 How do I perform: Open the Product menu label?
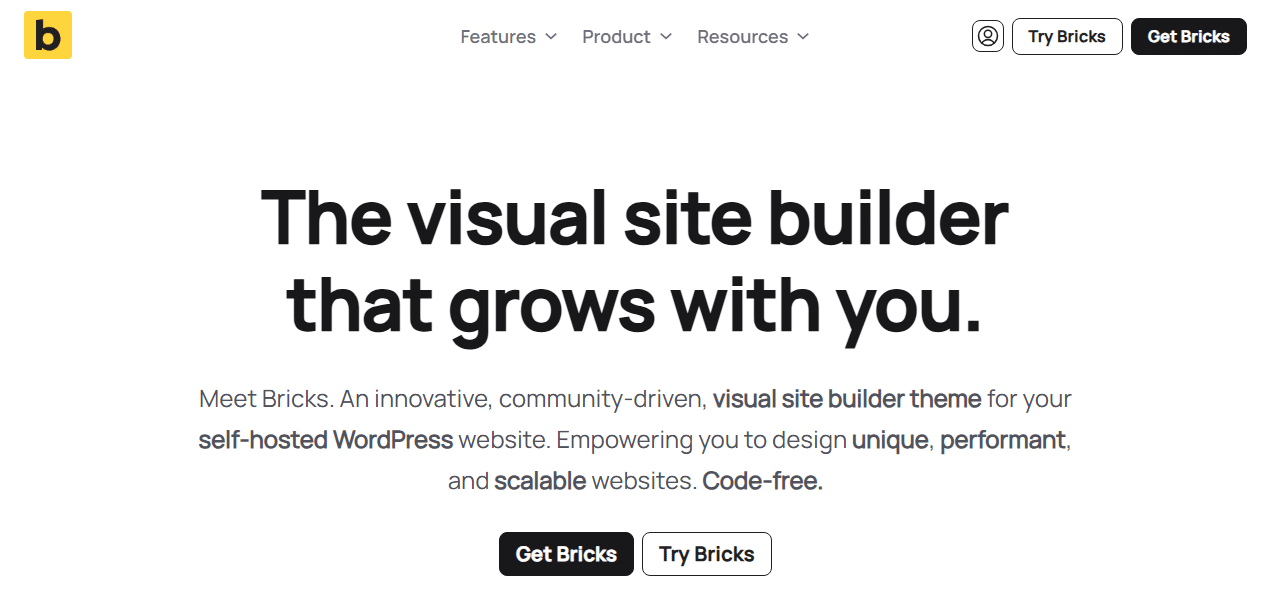click(x=616, y=37)
